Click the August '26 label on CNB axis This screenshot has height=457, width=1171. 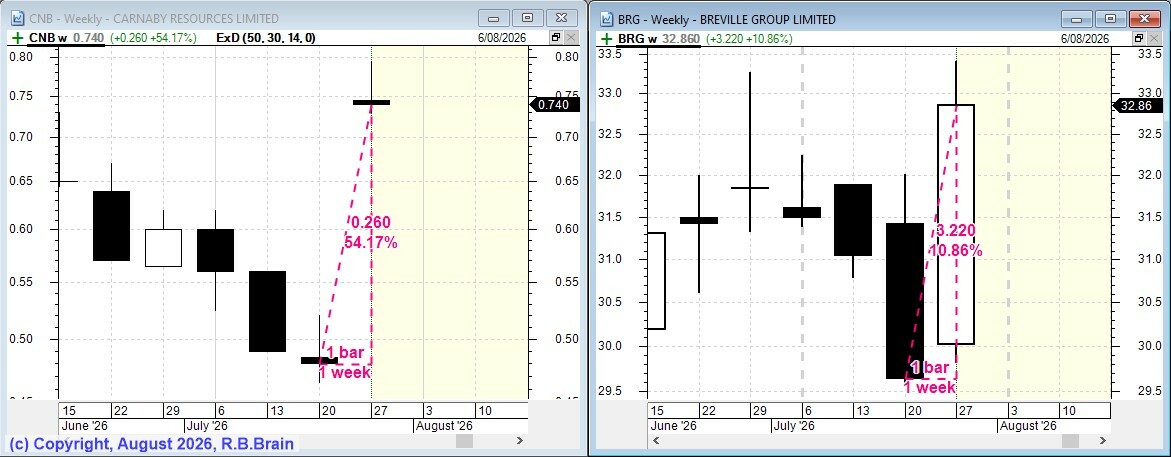tap(443, 426)
